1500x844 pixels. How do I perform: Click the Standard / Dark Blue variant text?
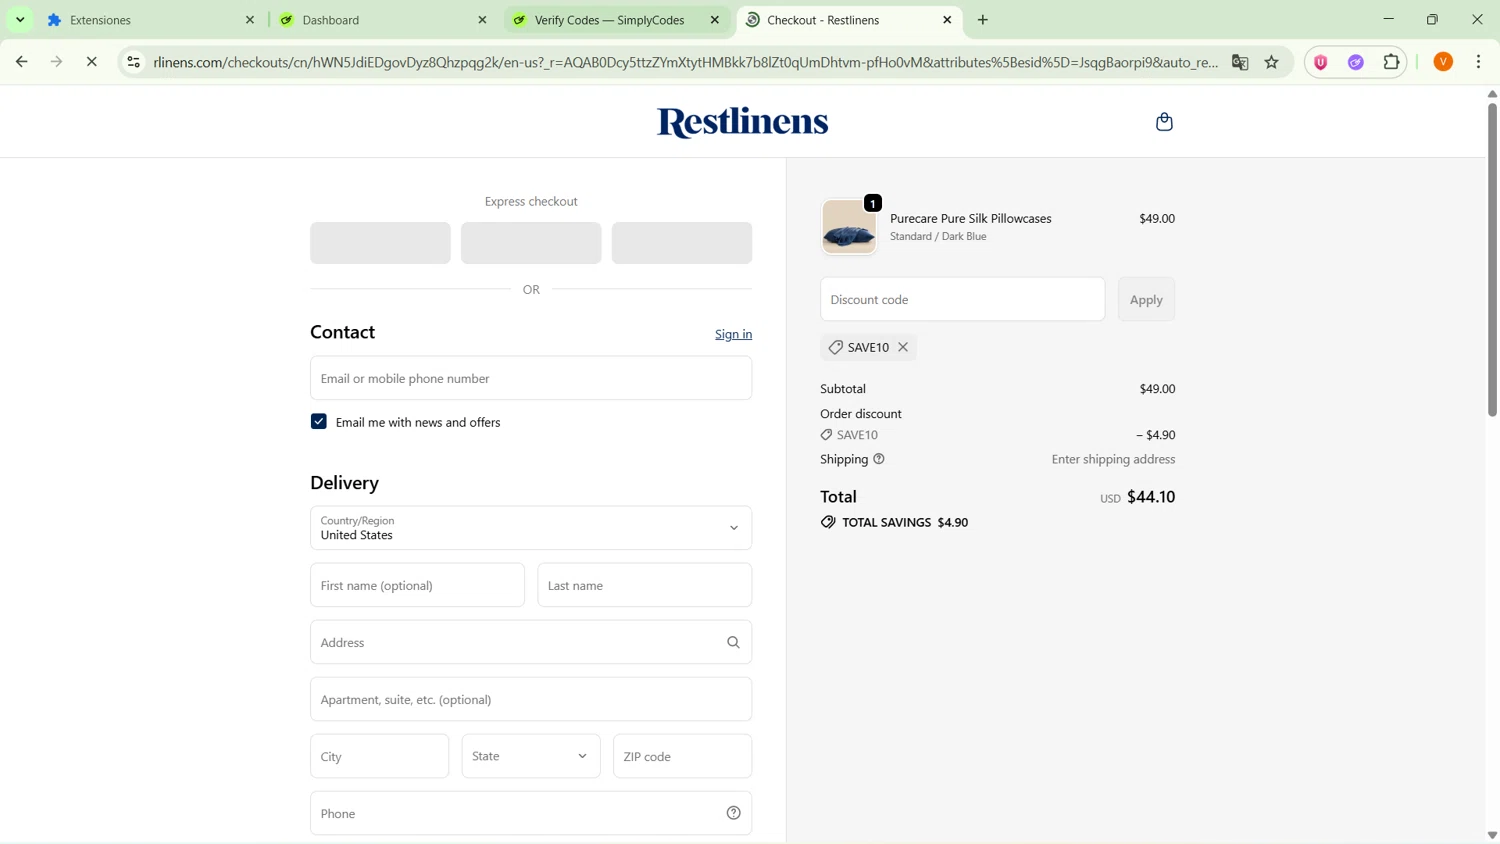click(938, 237)
